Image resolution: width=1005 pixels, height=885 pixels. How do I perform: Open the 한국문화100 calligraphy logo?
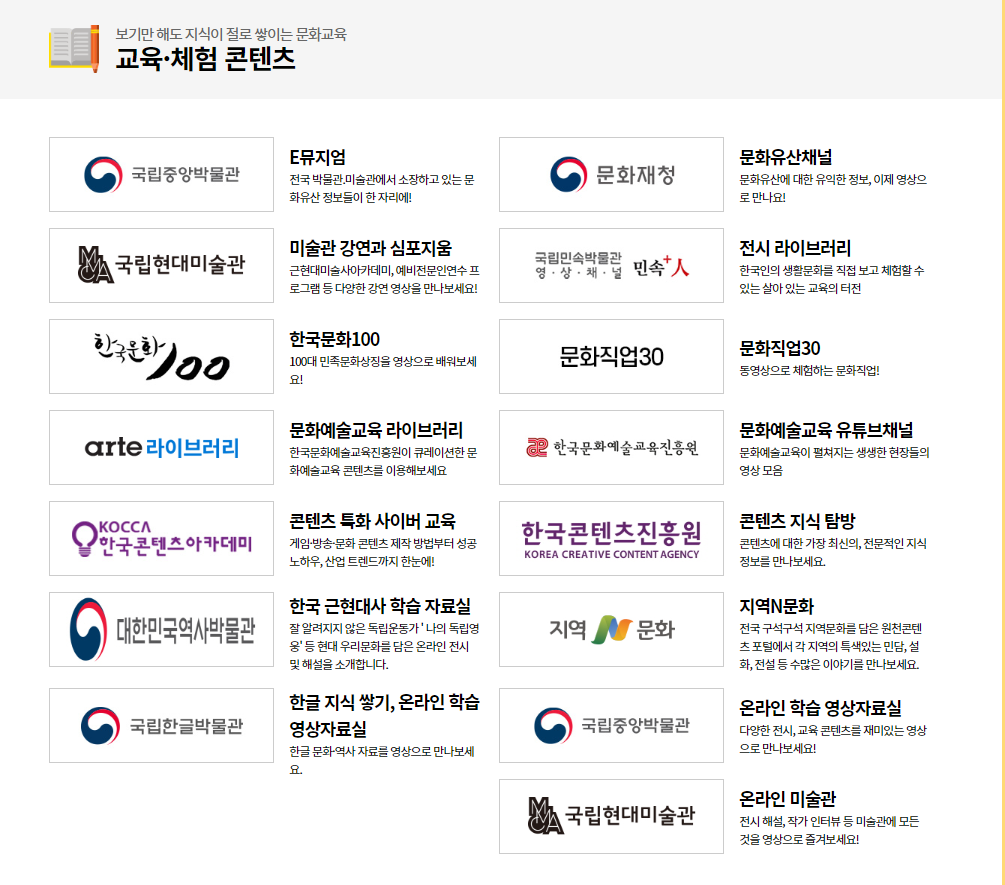pyautogui.click(x=162, y=356)
